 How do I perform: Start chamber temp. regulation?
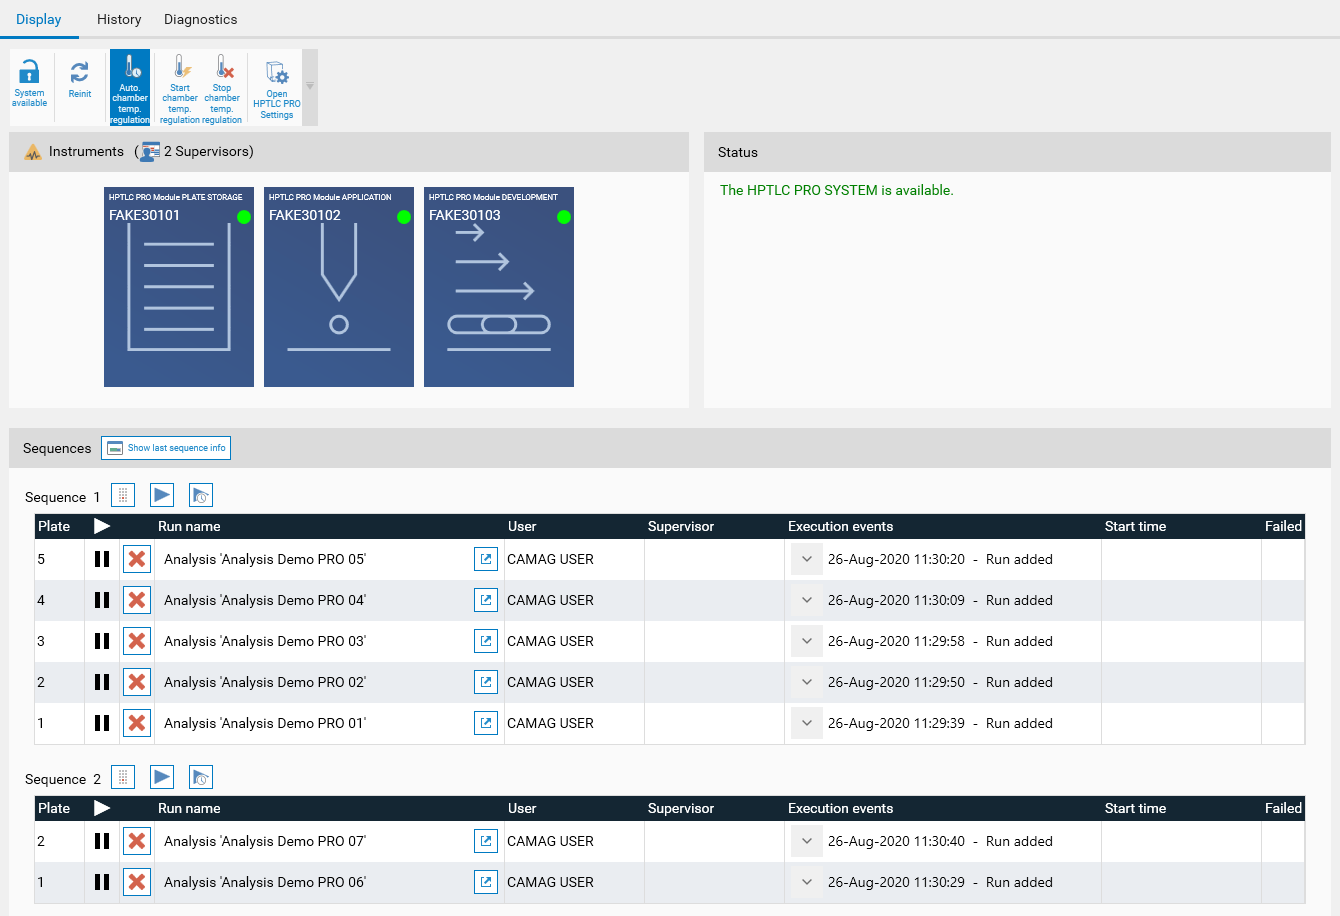click(180, 87)
